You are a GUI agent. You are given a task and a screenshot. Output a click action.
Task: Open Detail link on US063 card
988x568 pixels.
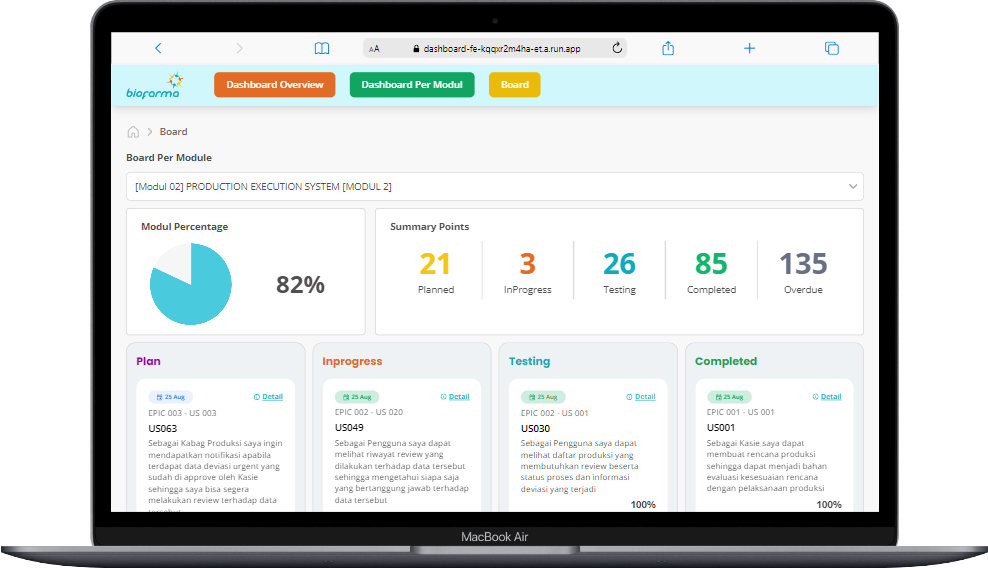point(271,397)
